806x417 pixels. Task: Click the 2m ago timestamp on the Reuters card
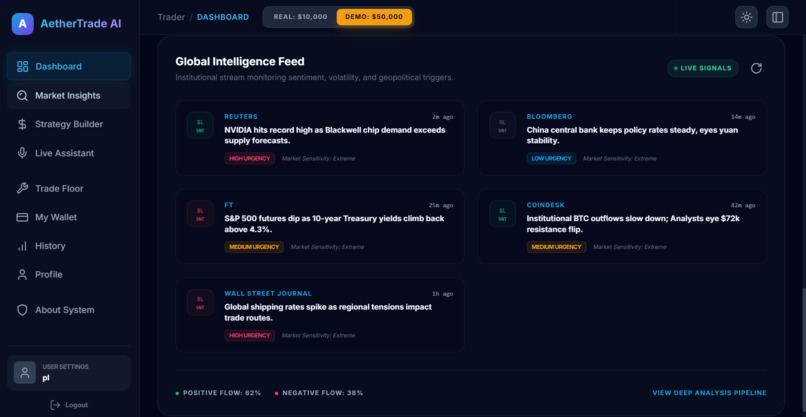[443, 117]
